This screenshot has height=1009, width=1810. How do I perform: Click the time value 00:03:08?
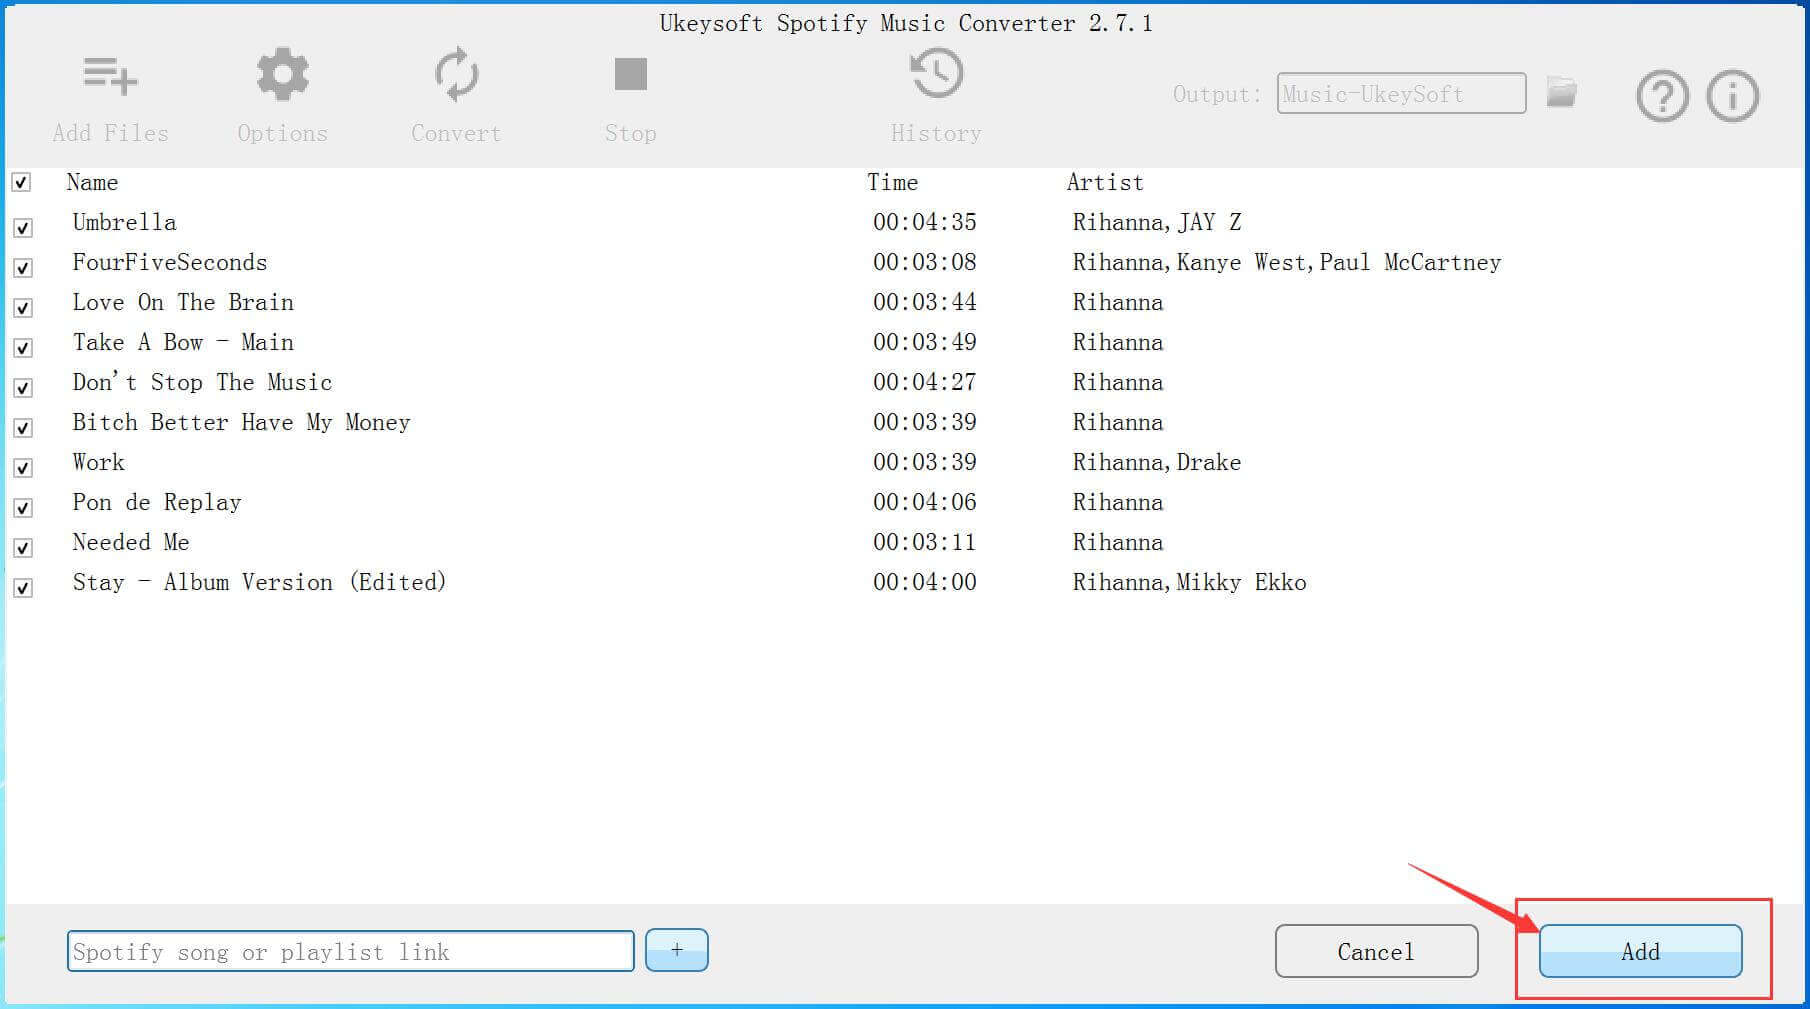click(925, 262)
